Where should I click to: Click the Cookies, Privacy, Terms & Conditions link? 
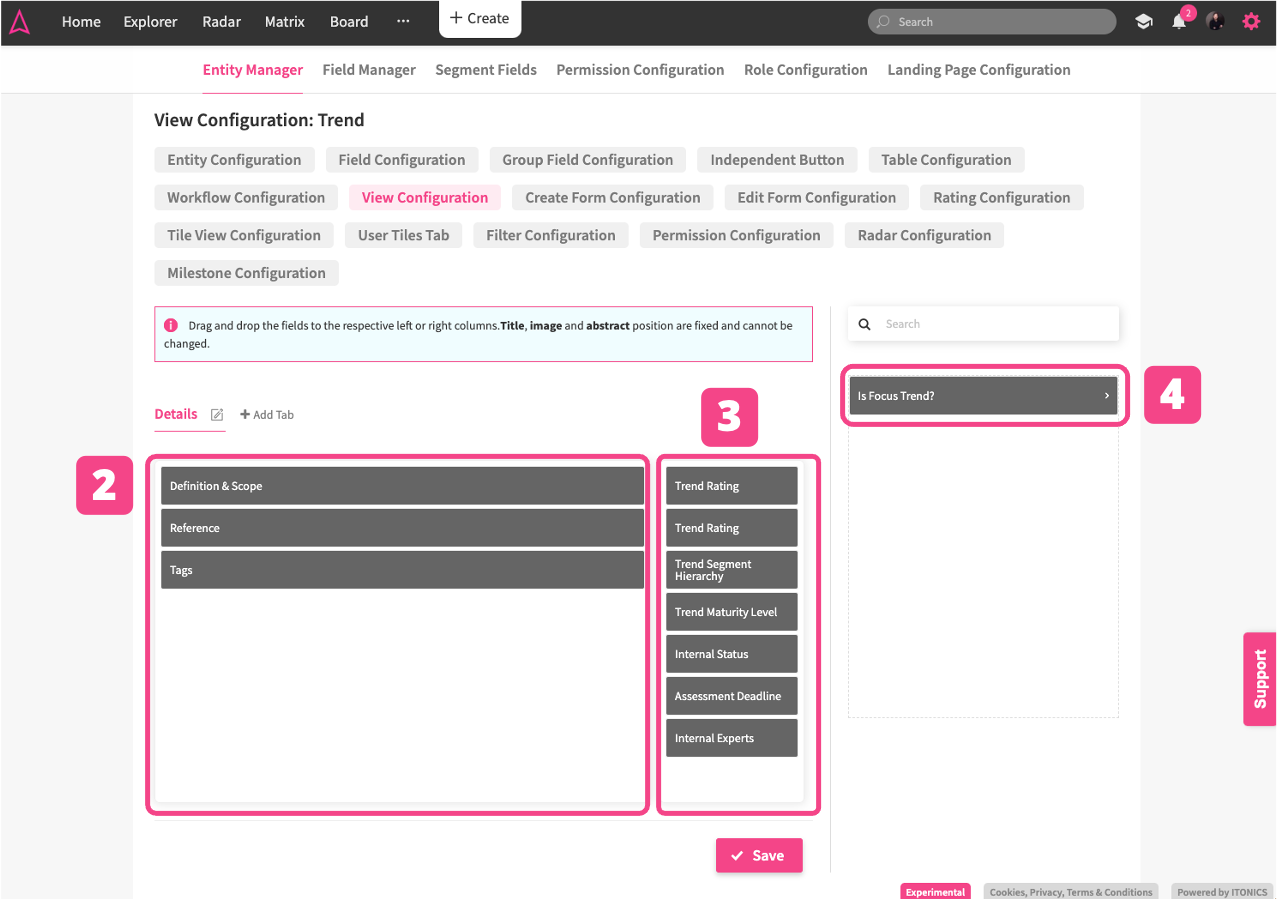(1071, 892)
